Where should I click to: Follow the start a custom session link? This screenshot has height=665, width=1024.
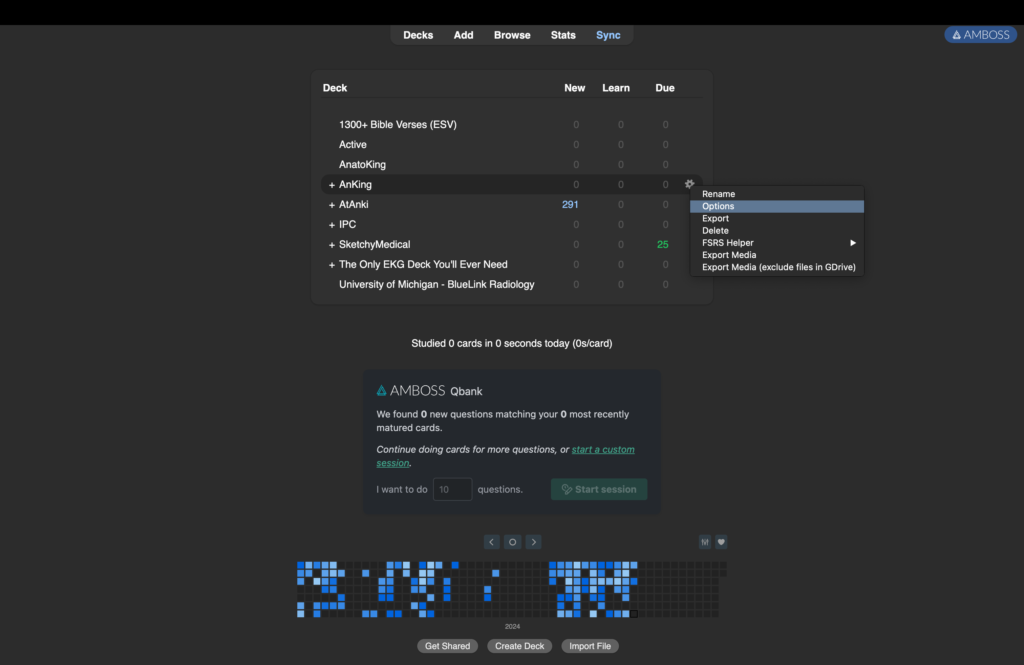[603, 449]
